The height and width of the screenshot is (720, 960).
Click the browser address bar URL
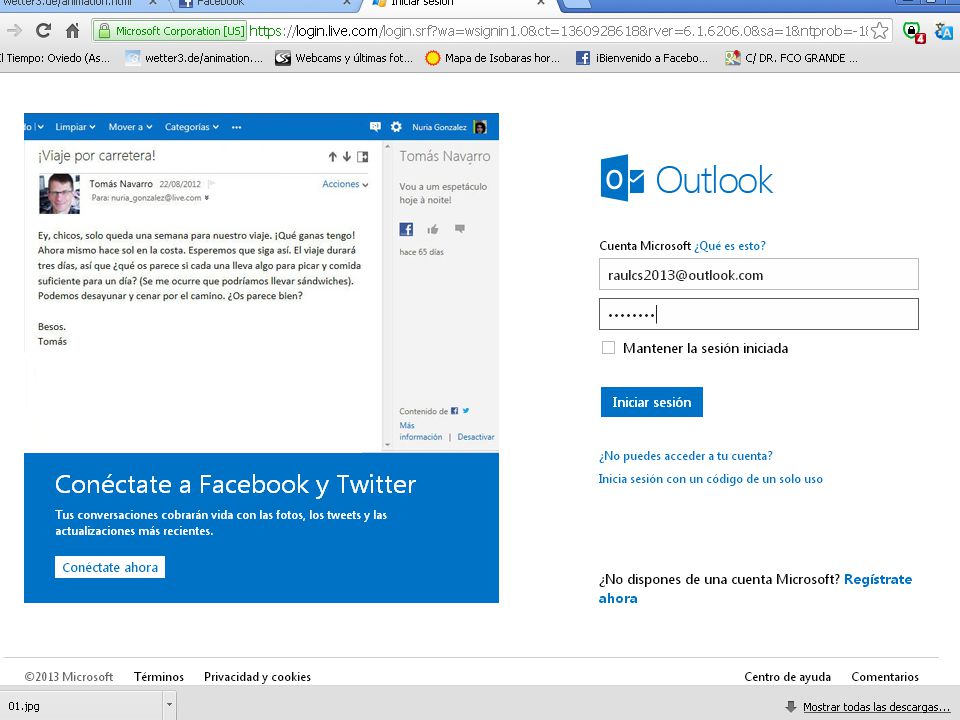coord(558,31)
